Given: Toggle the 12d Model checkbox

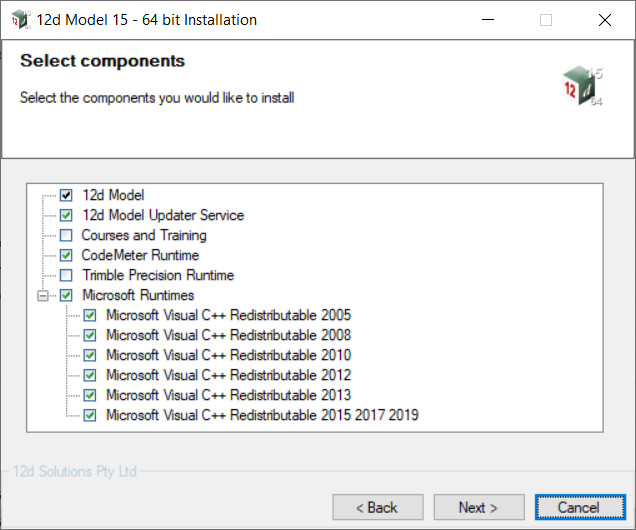Looking at the screenshot, I should [x=66, y=195].
